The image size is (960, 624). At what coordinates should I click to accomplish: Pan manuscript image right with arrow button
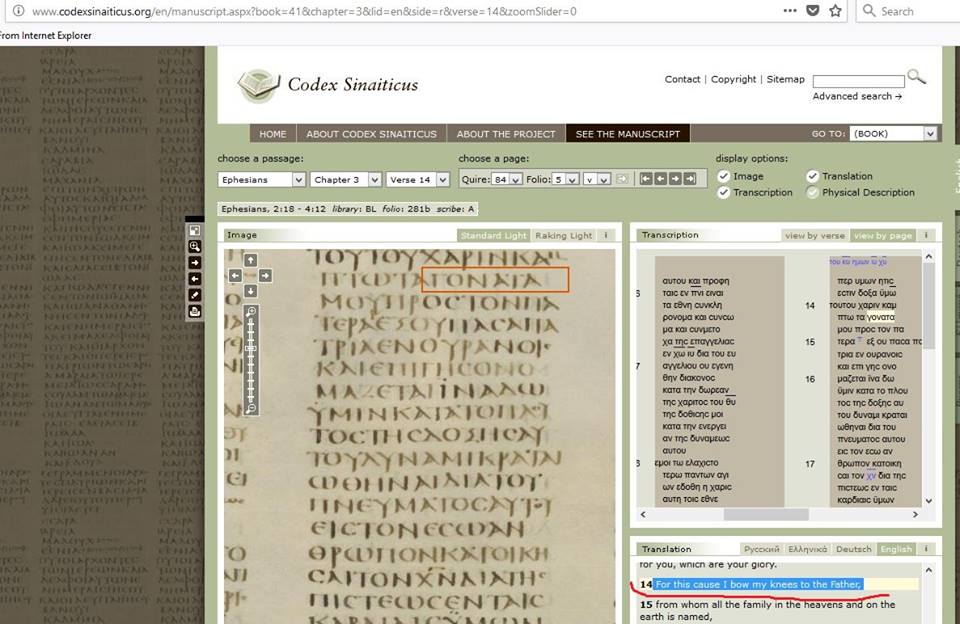coord(266,275)
